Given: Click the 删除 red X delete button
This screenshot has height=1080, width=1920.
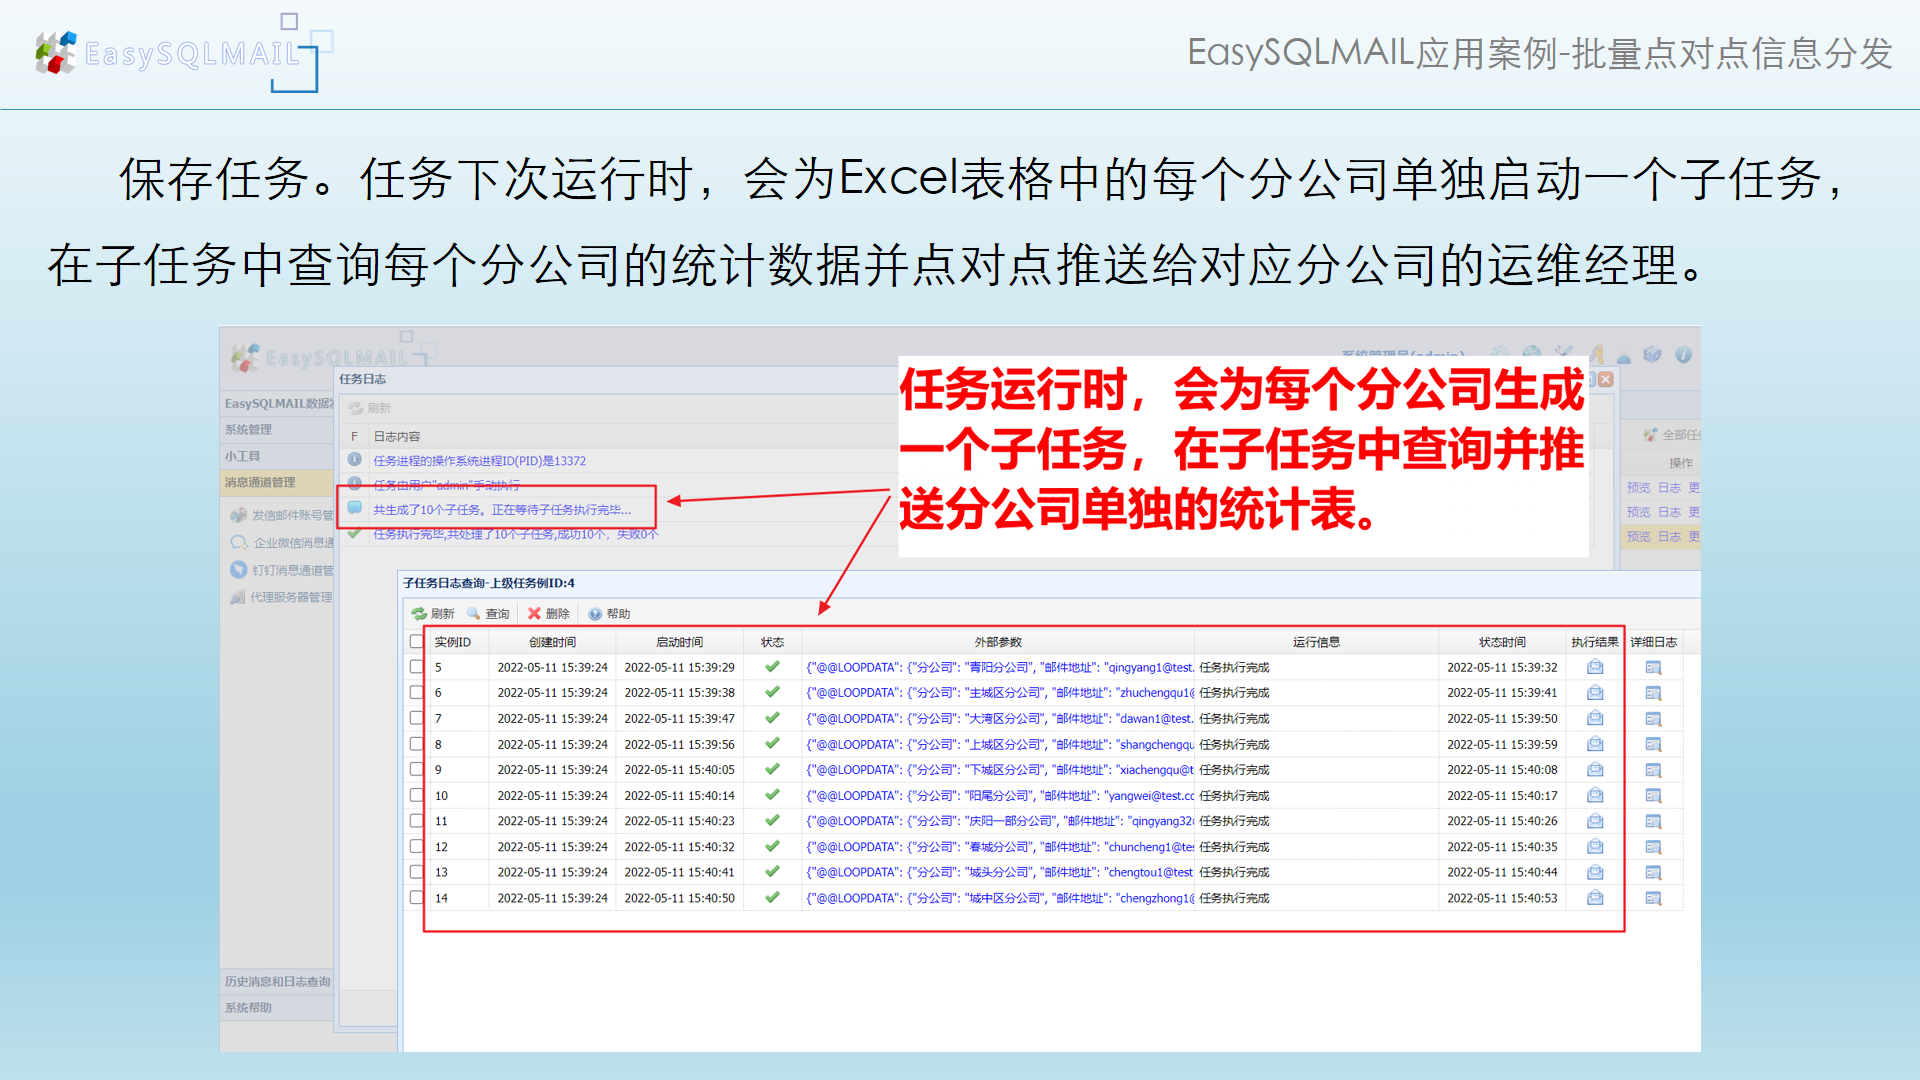Looking at the screenshot, I should point(548,614).
